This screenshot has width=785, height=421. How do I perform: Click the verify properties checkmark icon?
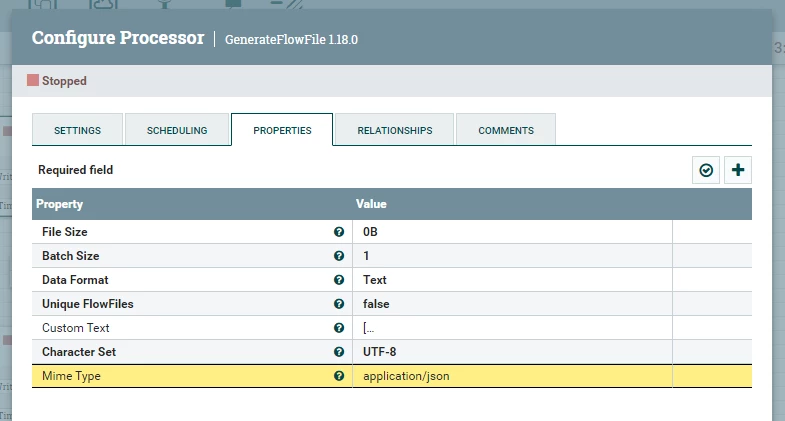[x=706, y=170]
